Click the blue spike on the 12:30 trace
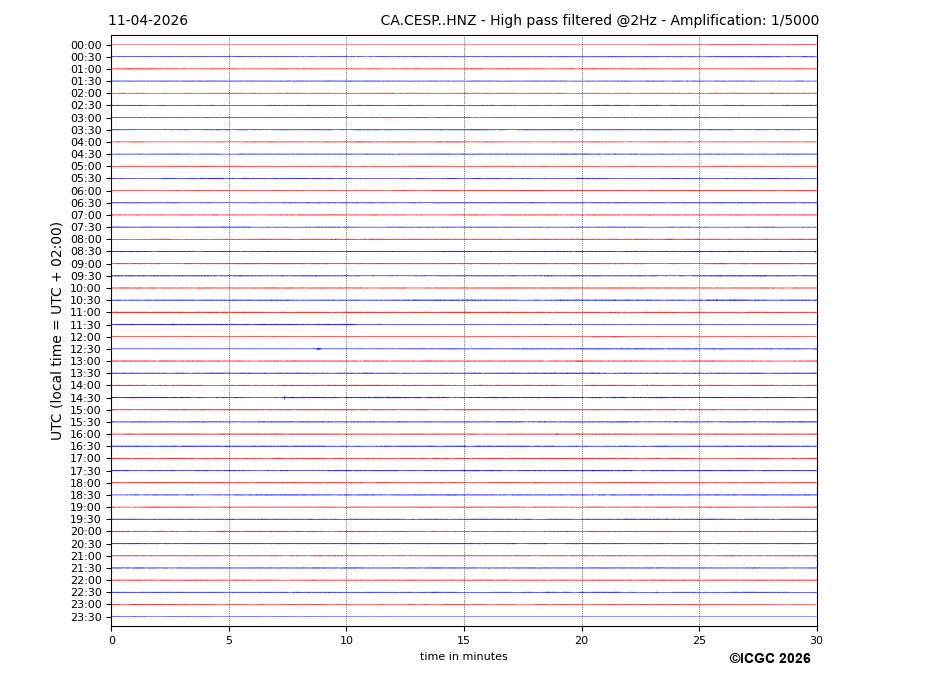 [x=318, y=349]
